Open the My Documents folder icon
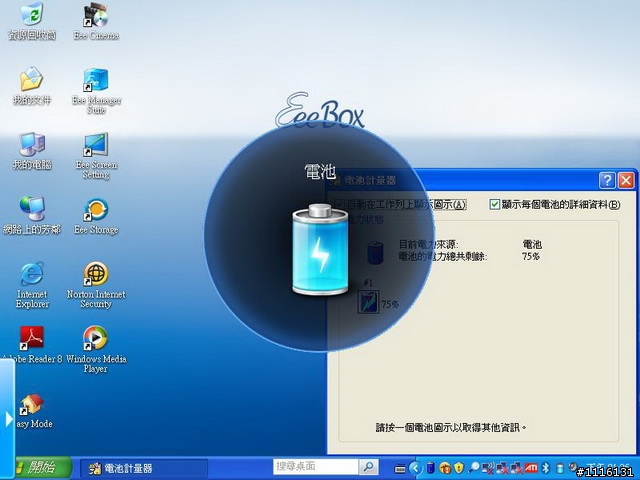 coord(32,85)
